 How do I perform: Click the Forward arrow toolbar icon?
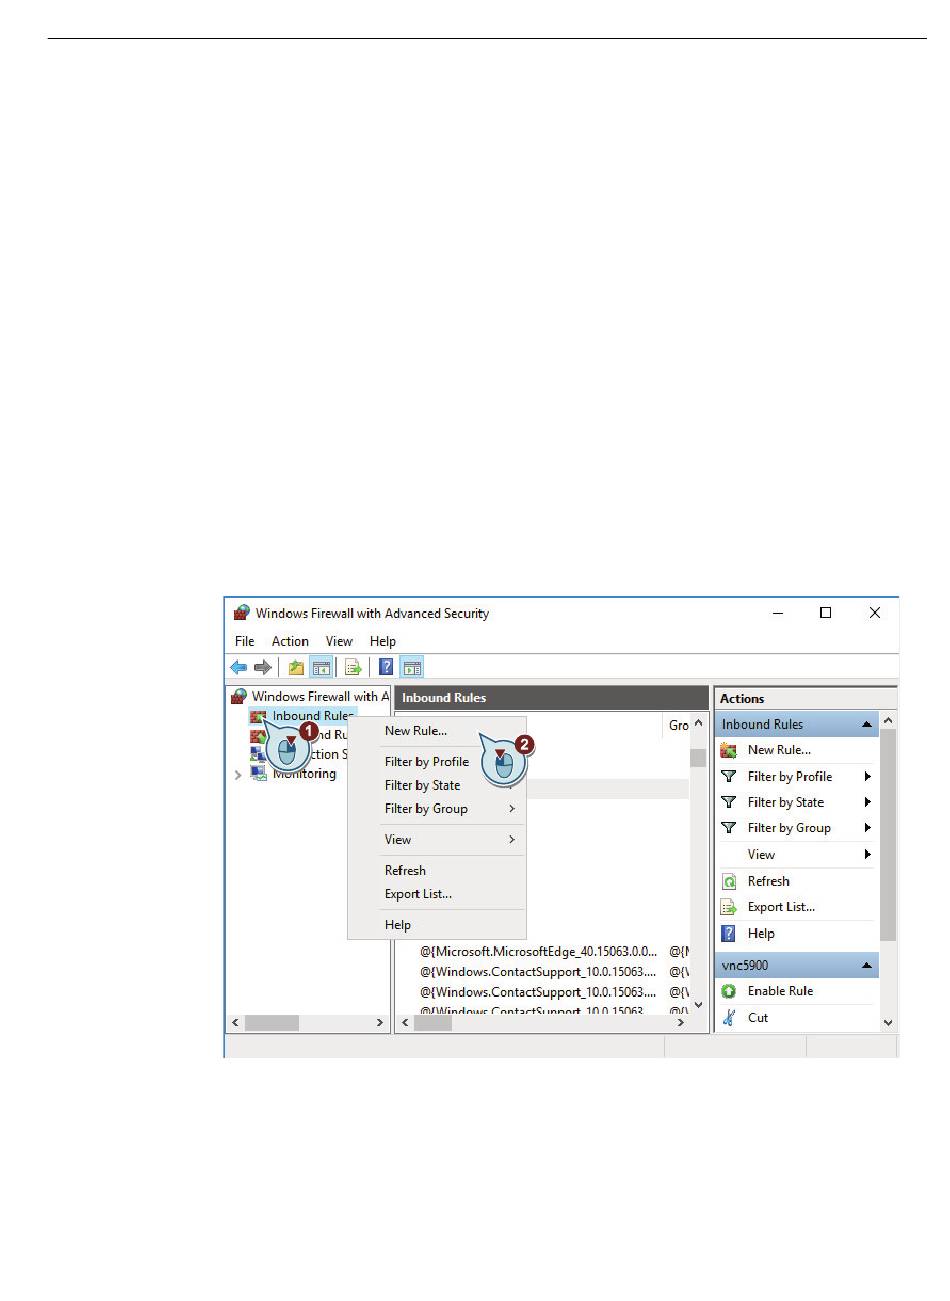pyautogui.click(x=263, y=667)
